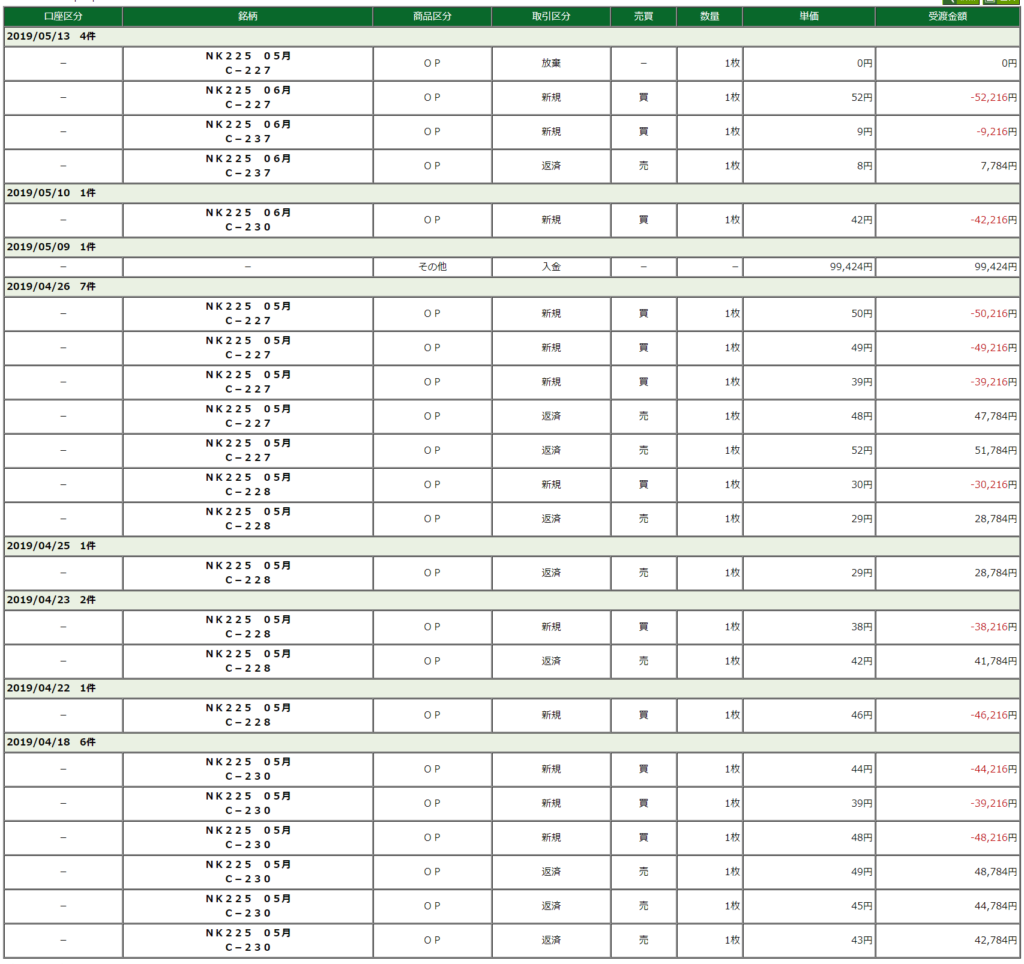Click the partially visible green button at far top right
The image size is (1024, 964).
coord(1002,2)
